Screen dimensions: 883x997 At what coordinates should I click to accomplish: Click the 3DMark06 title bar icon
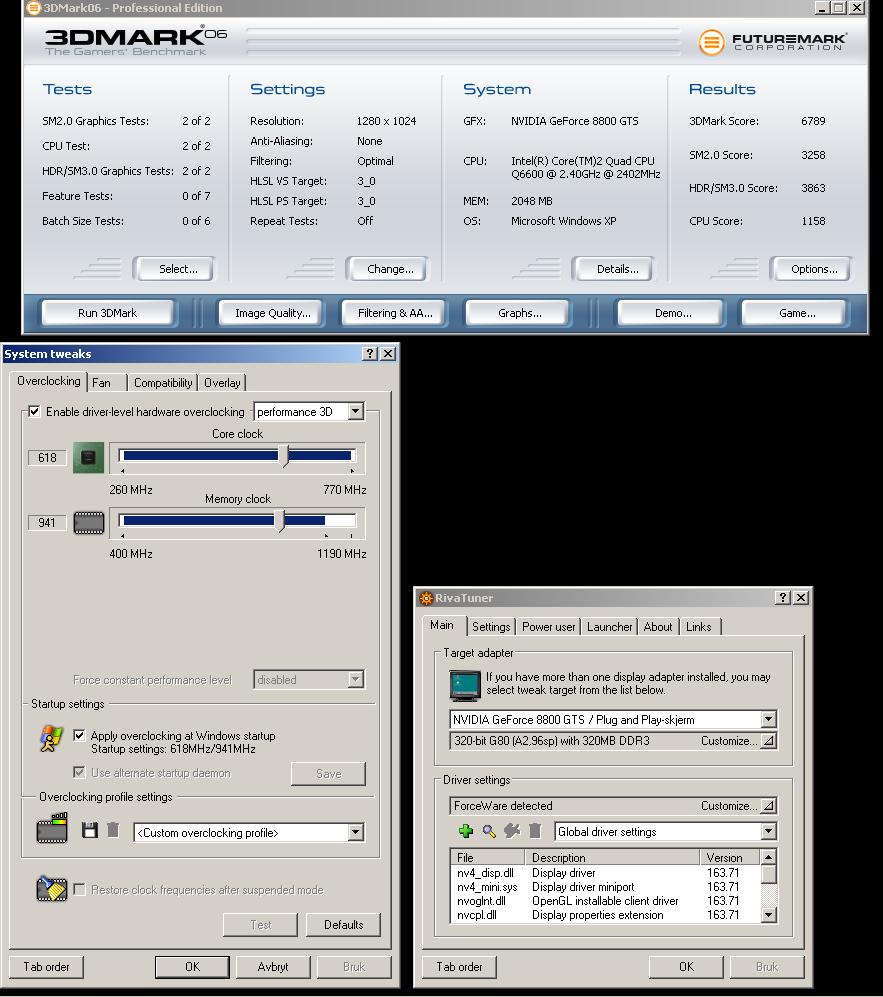coord(34,8)
